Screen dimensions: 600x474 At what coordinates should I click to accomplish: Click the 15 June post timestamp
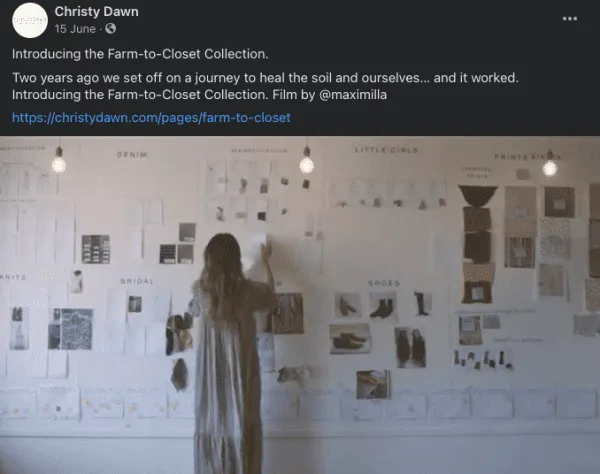click(x=75, y=29)
